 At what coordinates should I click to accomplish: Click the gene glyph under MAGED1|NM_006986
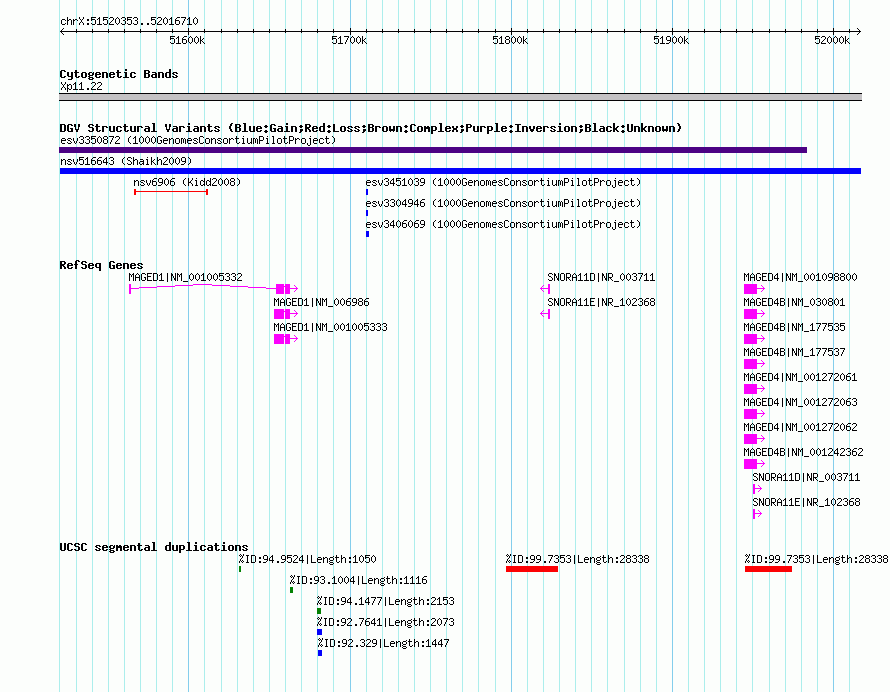click(x=286, y=314)
